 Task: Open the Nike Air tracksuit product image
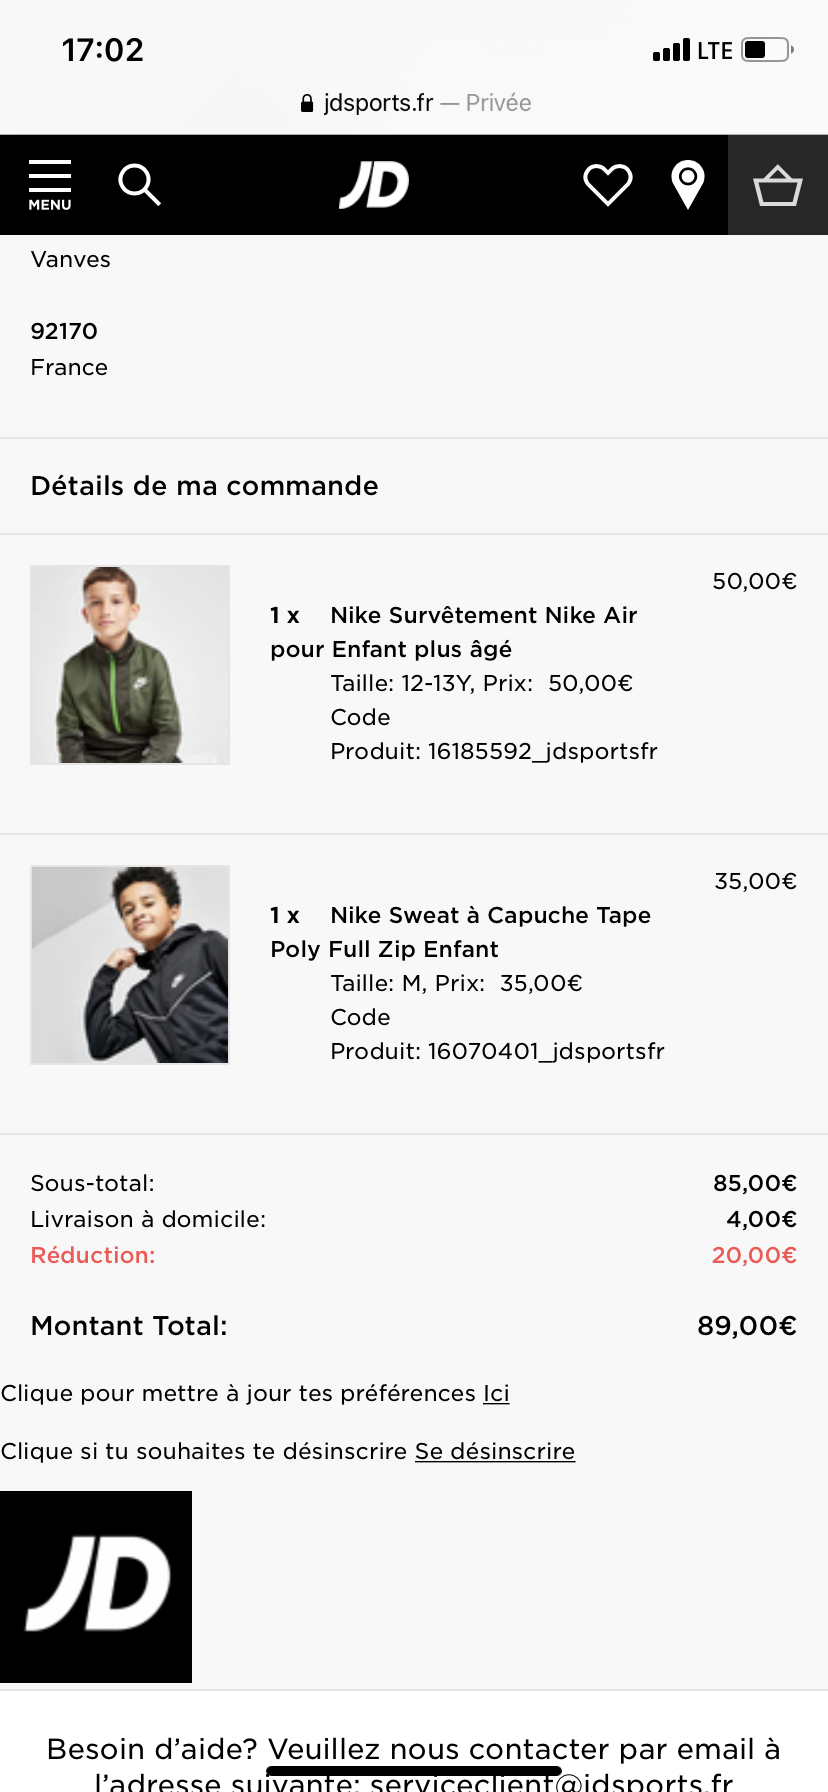tap(130, 665)
